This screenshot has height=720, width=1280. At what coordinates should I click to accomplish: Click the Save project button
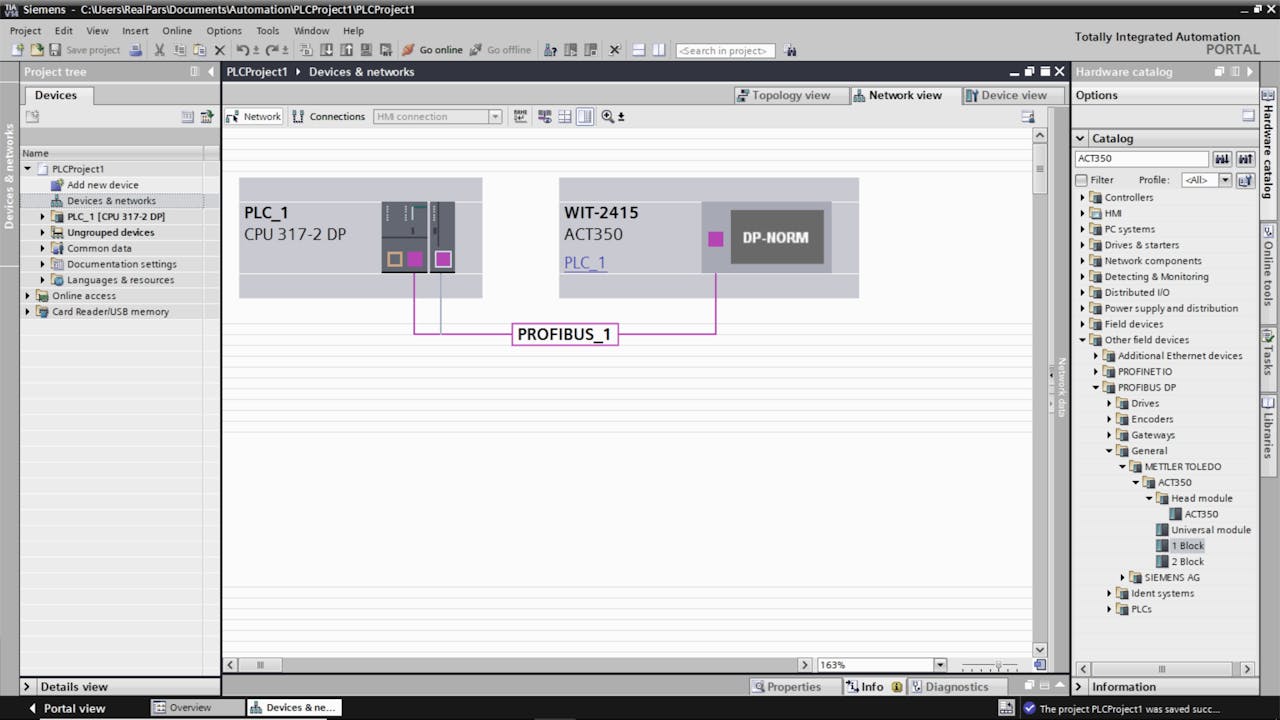click(84, 50)
